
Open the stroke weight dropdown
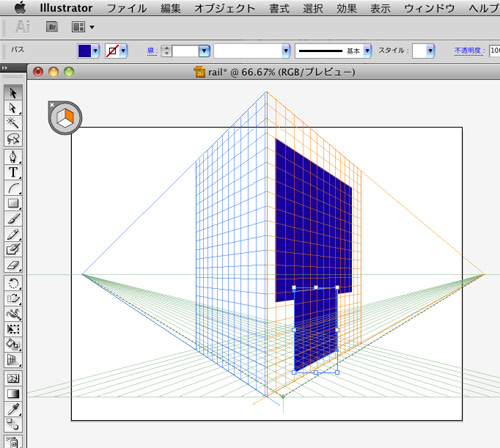(204, 51)
